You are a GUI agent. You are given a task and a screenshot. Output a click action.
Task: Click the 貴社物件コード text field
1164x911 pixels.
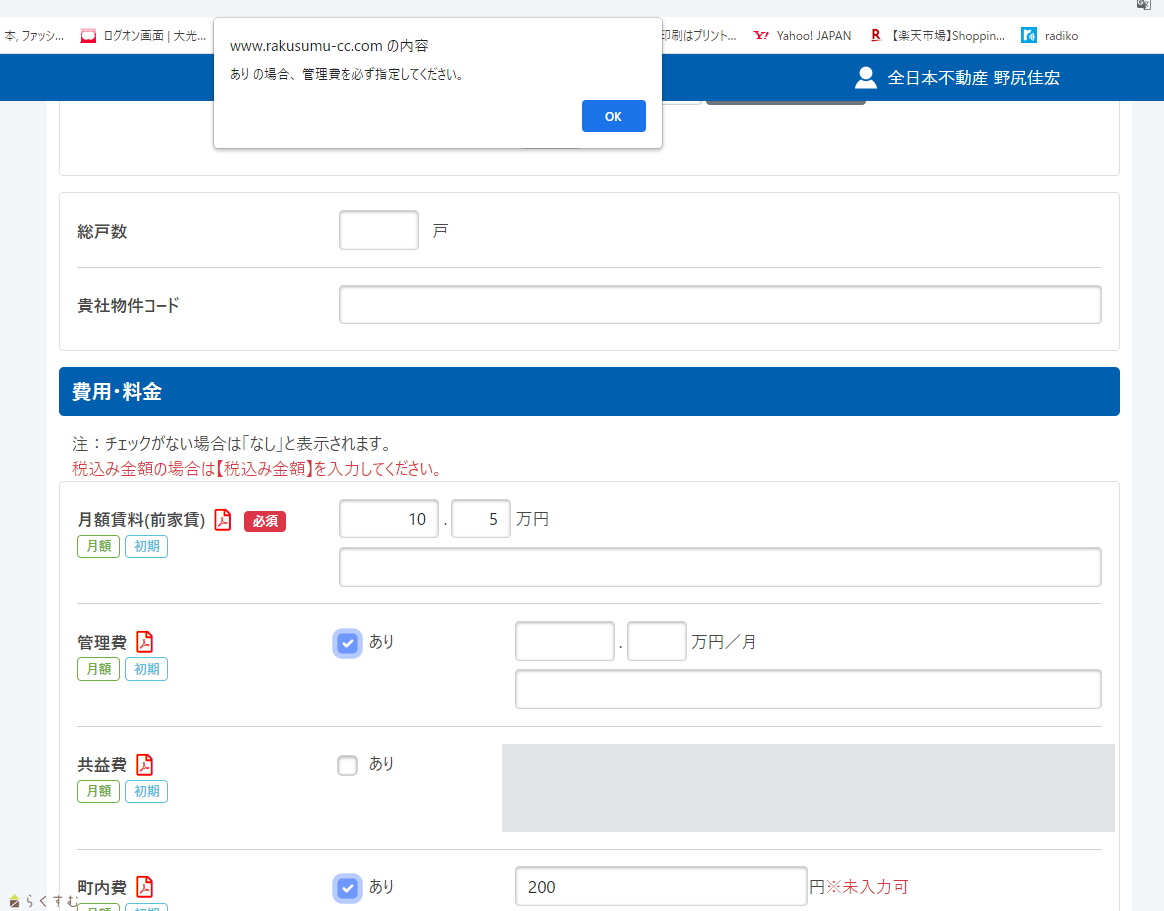pyautogui.click(x=720, y=305)
